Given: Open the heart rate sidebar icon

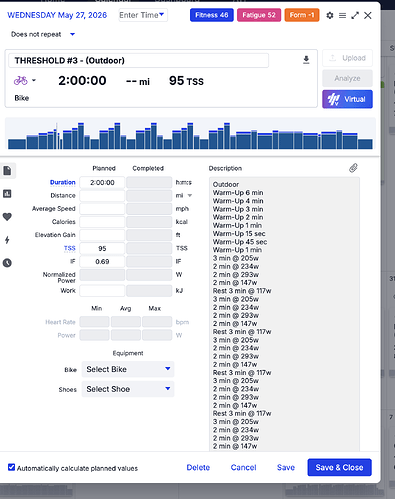Looking at the screenshot, I should (x=7, y=217).
